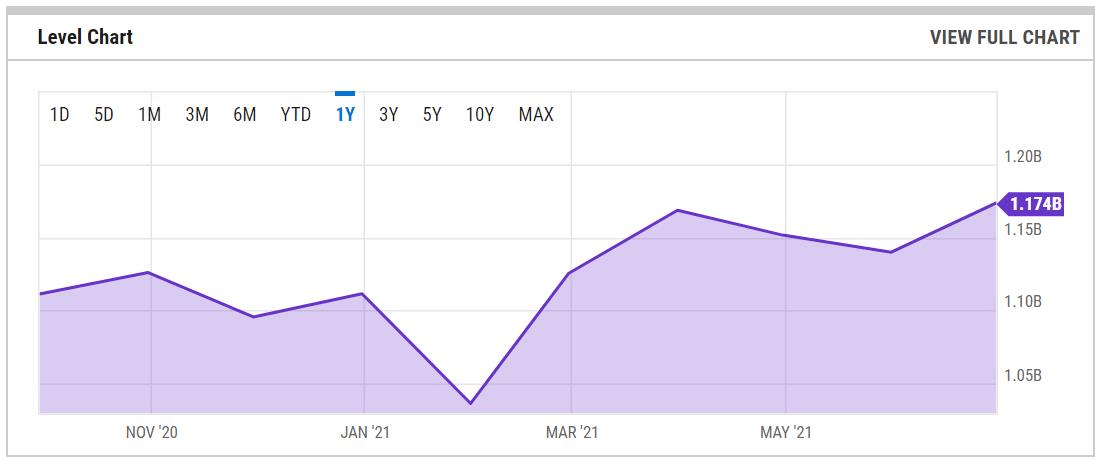Expand range to 3Y
This screenshot has height=461, width=1101.
389,115
